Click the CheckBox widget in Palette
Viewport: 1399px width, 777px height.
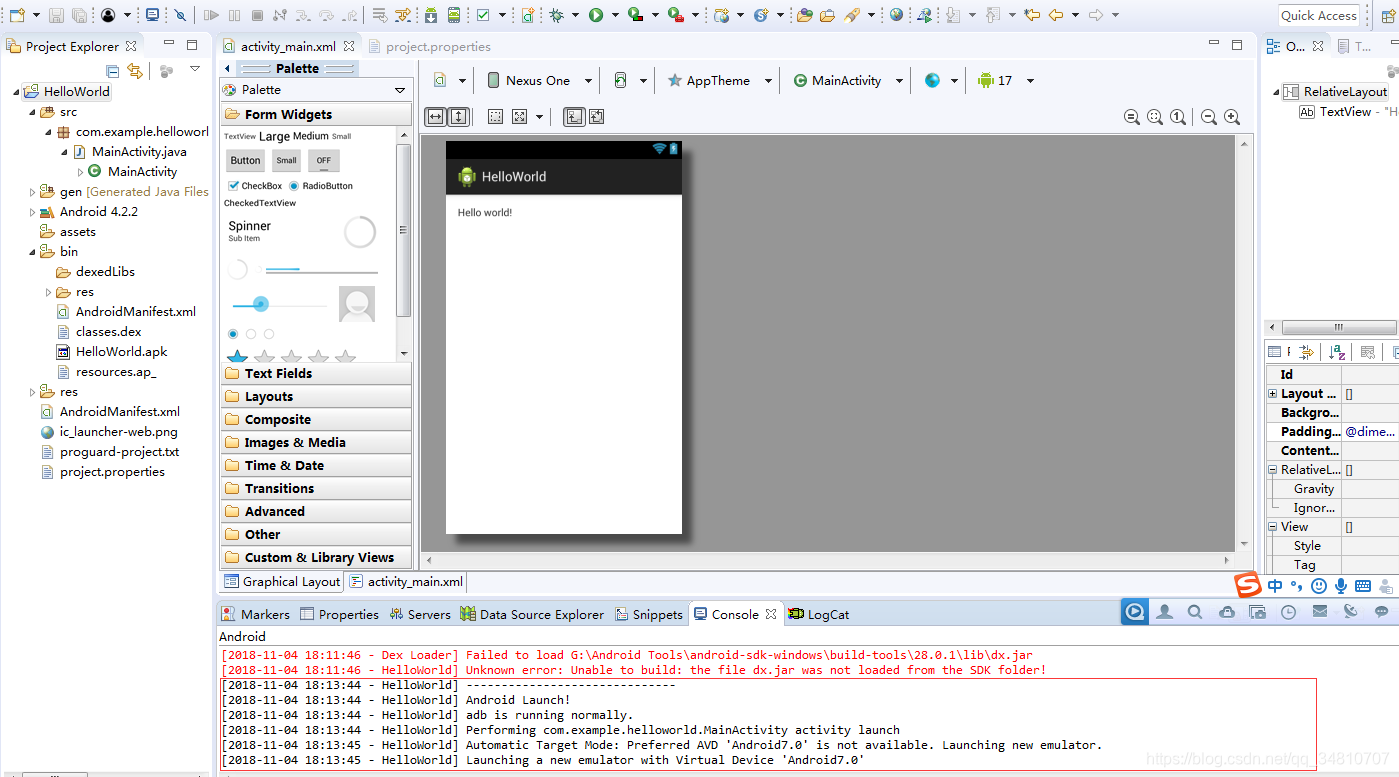point(255,186)
